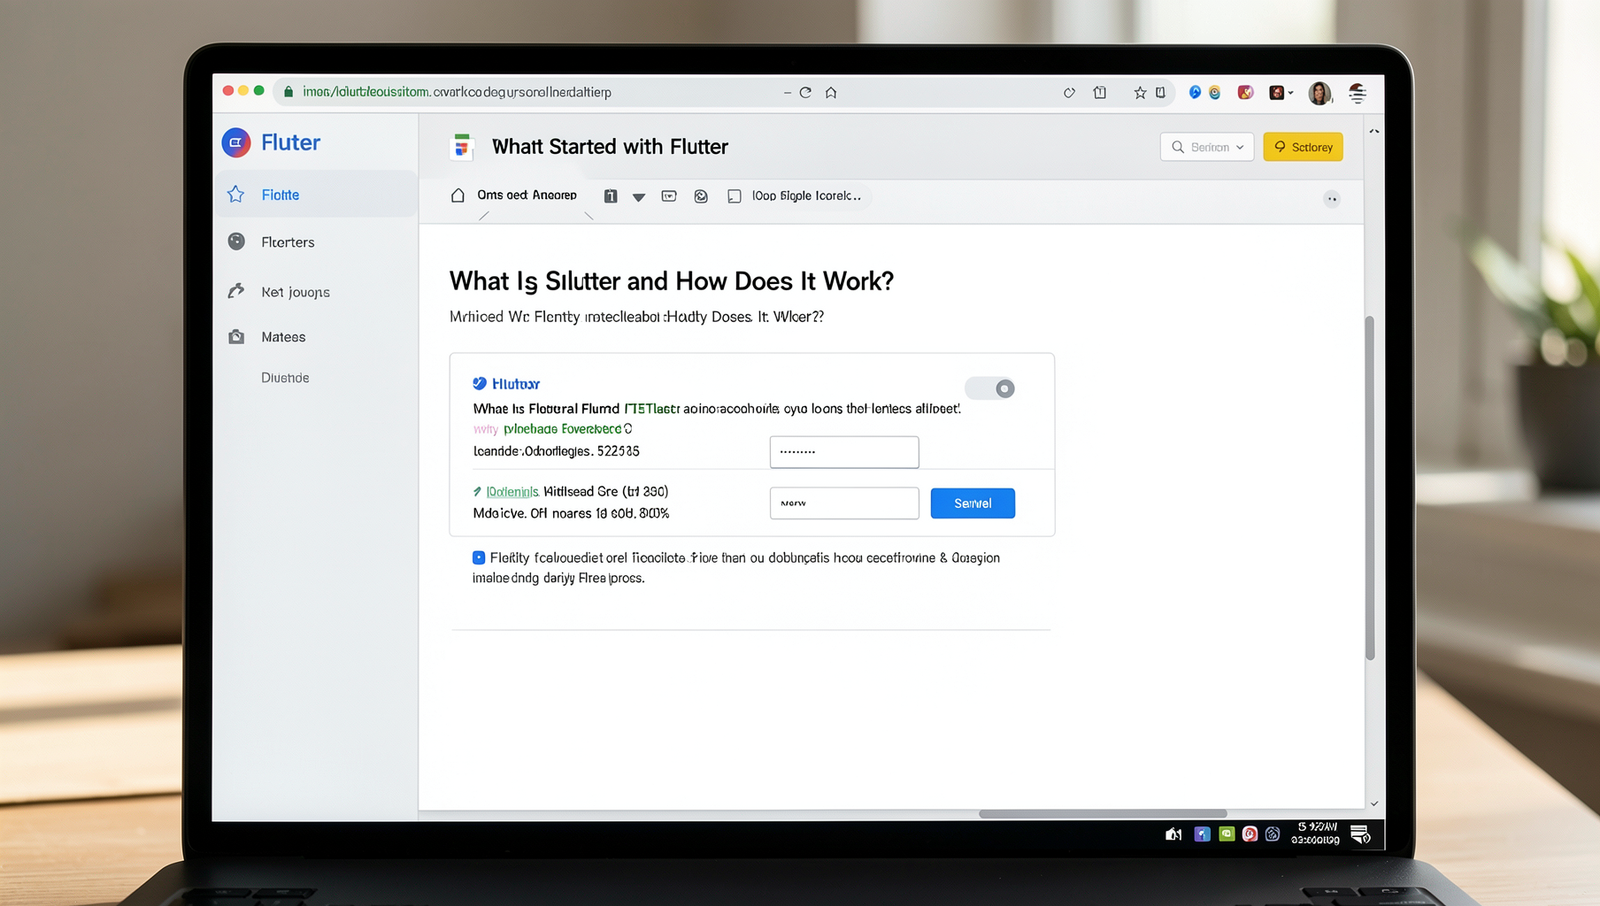The image size is (1600, 906).
Task: Open the Hlutoxr link
Action: tap(516, 384)
